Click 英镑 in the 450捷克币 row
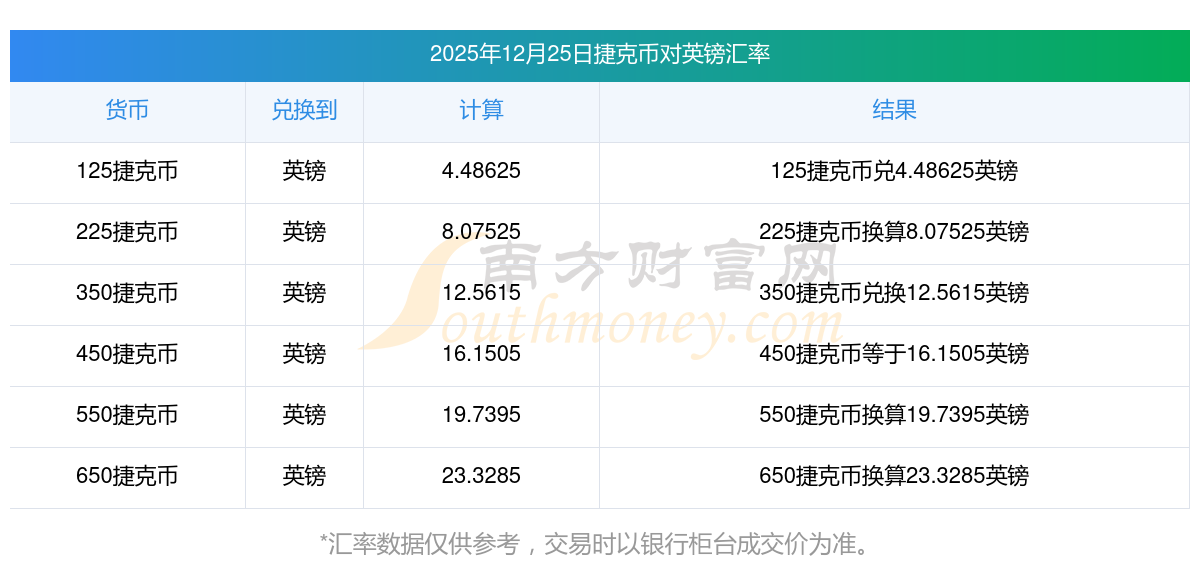 point(304,354)
